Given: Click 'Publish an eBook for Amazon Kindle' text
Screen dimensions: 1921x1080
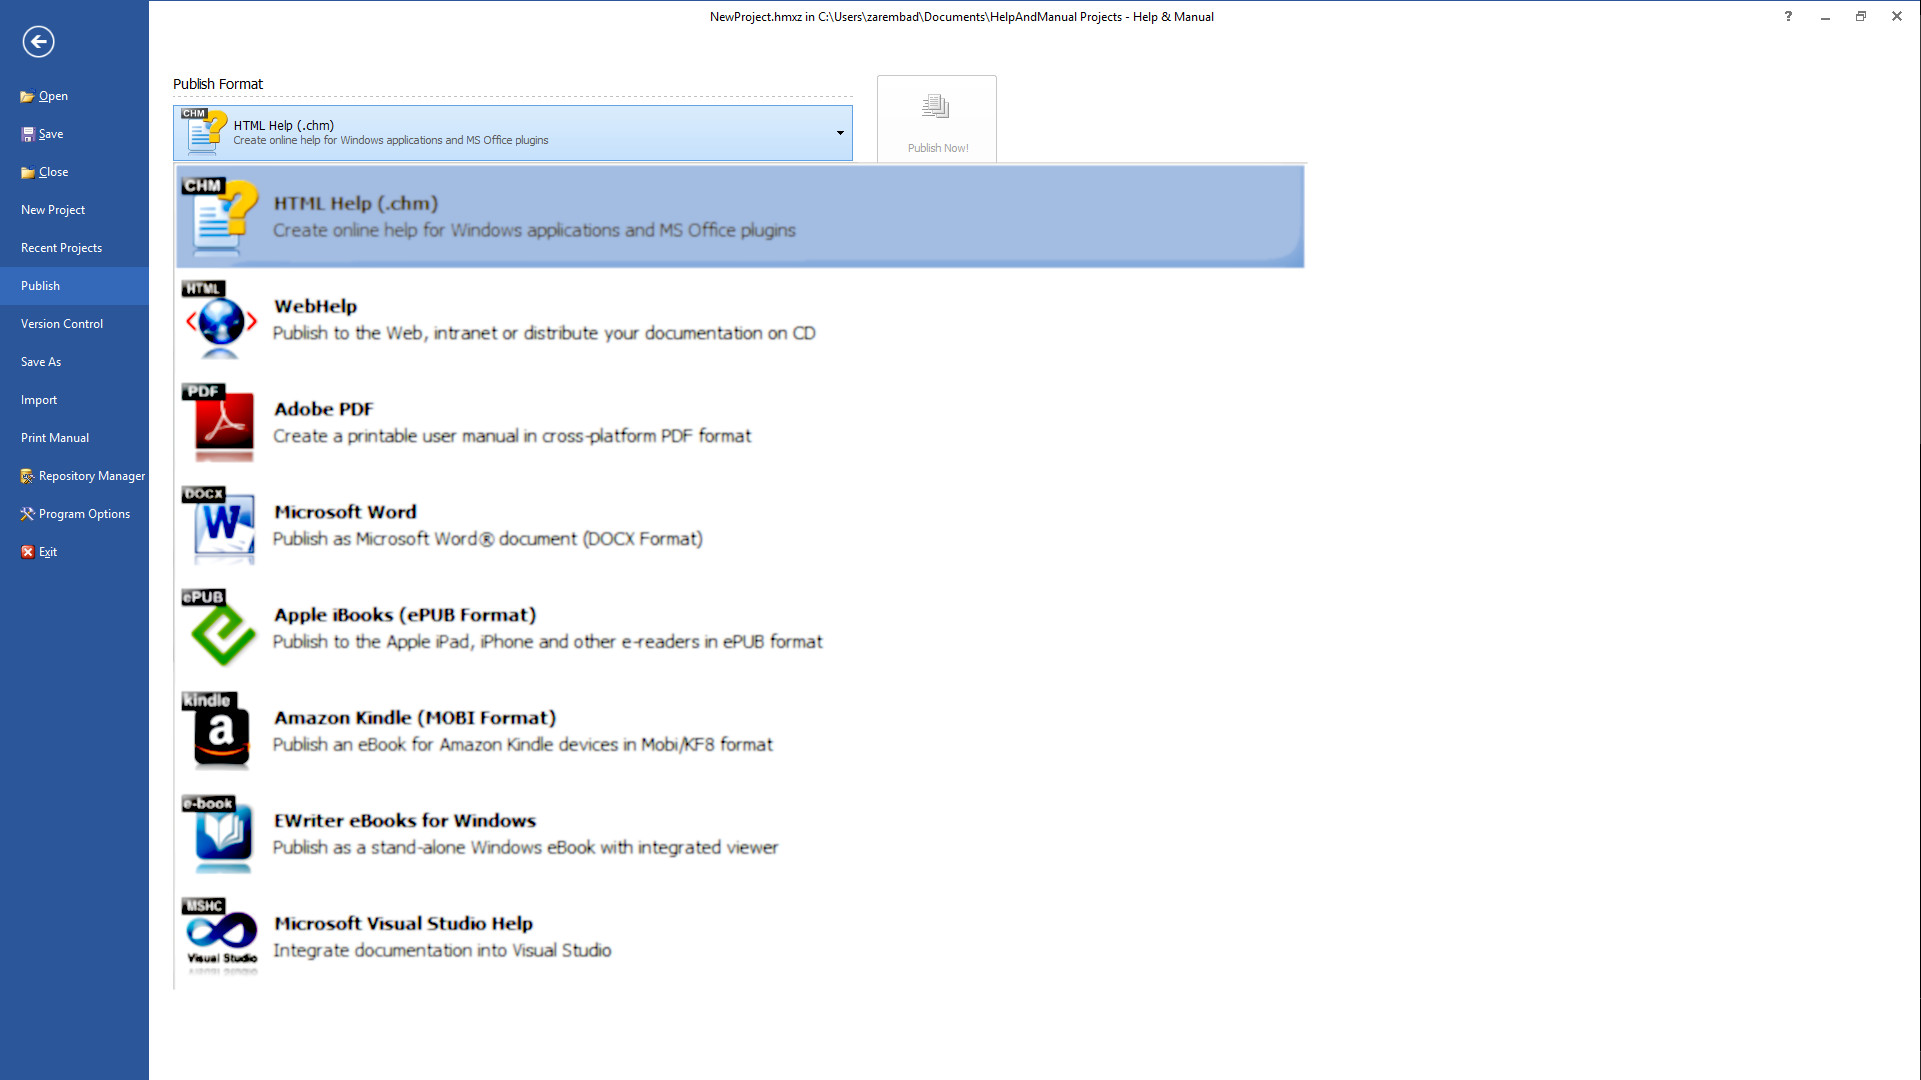Looking at the screenshot, I should [523, 745].
